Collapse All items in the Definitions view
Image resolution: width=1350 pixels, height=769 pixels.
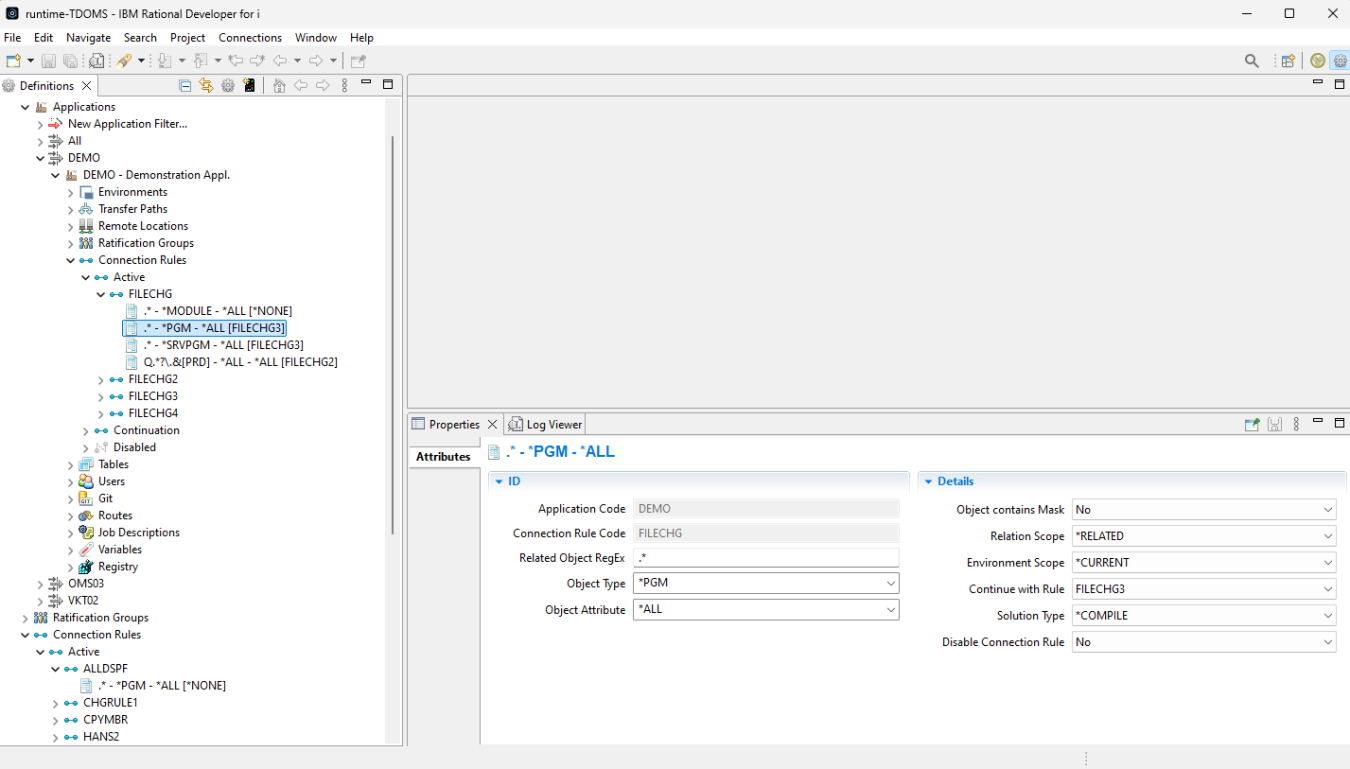(184, 85)
